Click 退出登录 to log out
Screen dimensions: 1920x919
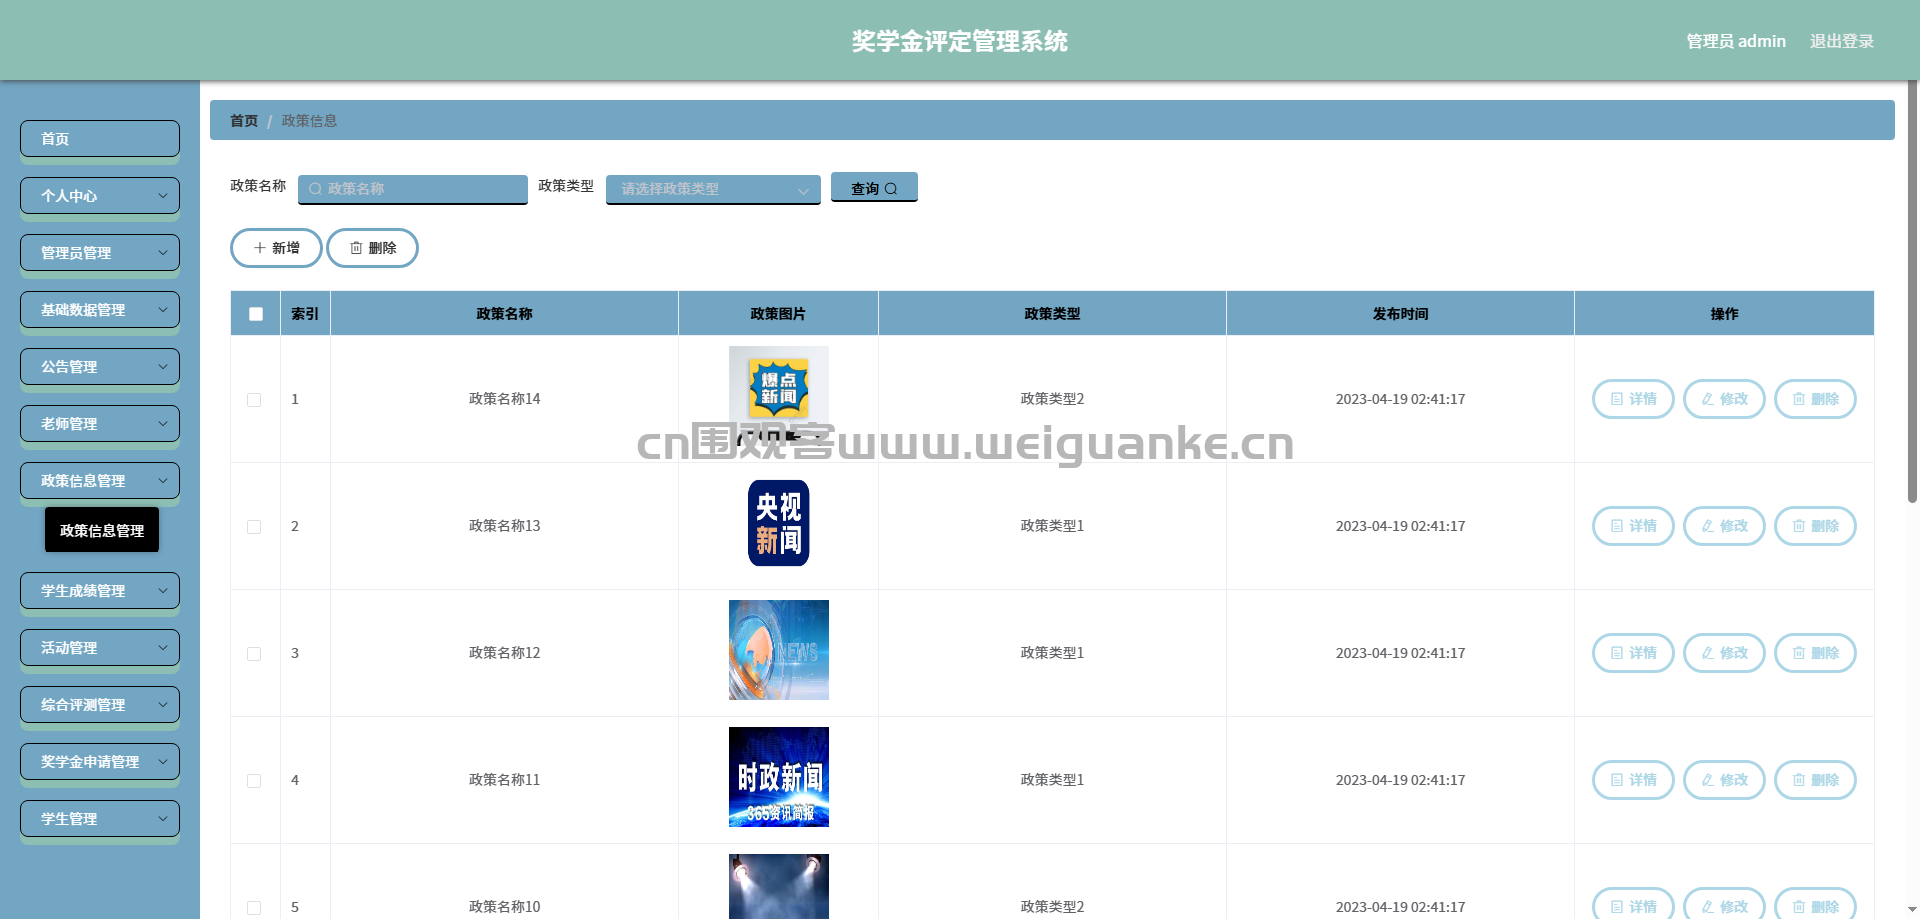coord(1842,41)
